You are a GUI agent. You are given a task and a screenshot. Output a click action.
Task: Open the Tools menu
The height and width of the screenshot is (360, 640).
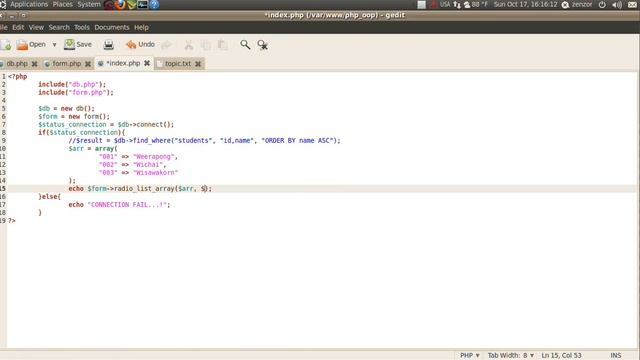pos(82,27)
